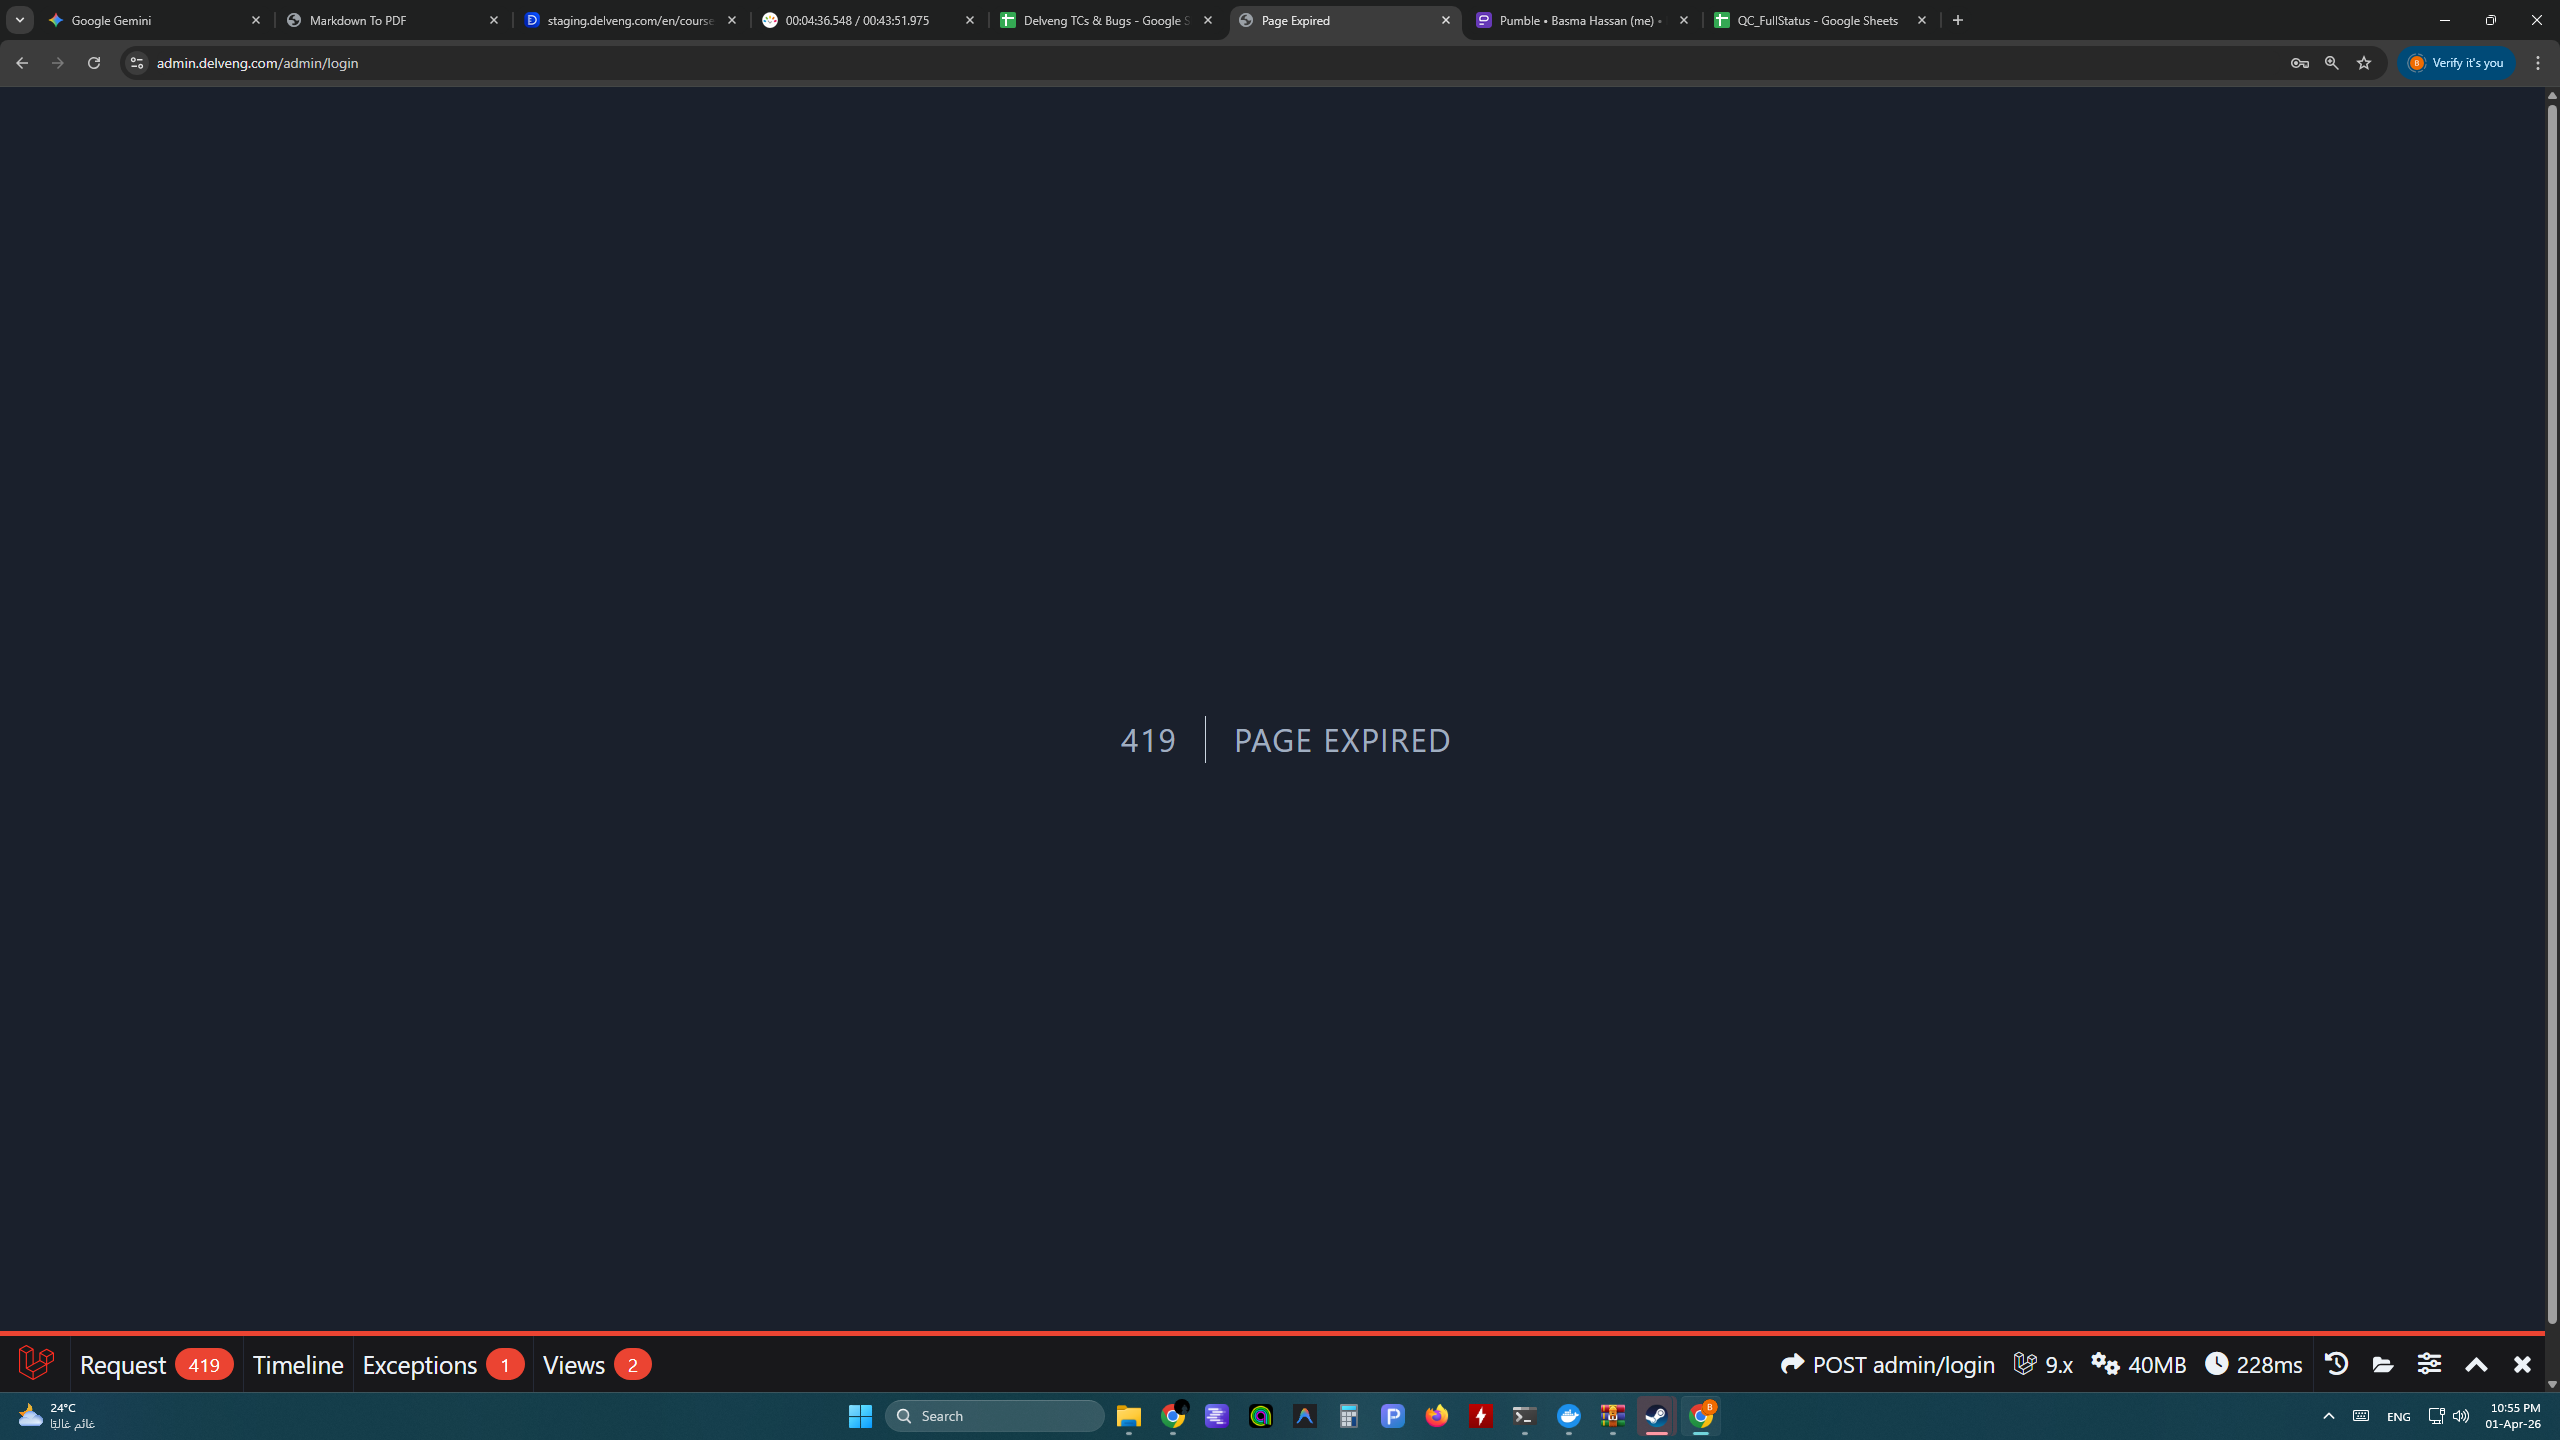Click the zoom magnifier icon in address bar
This screenshot has height=1440, width=2560.
2331,63
